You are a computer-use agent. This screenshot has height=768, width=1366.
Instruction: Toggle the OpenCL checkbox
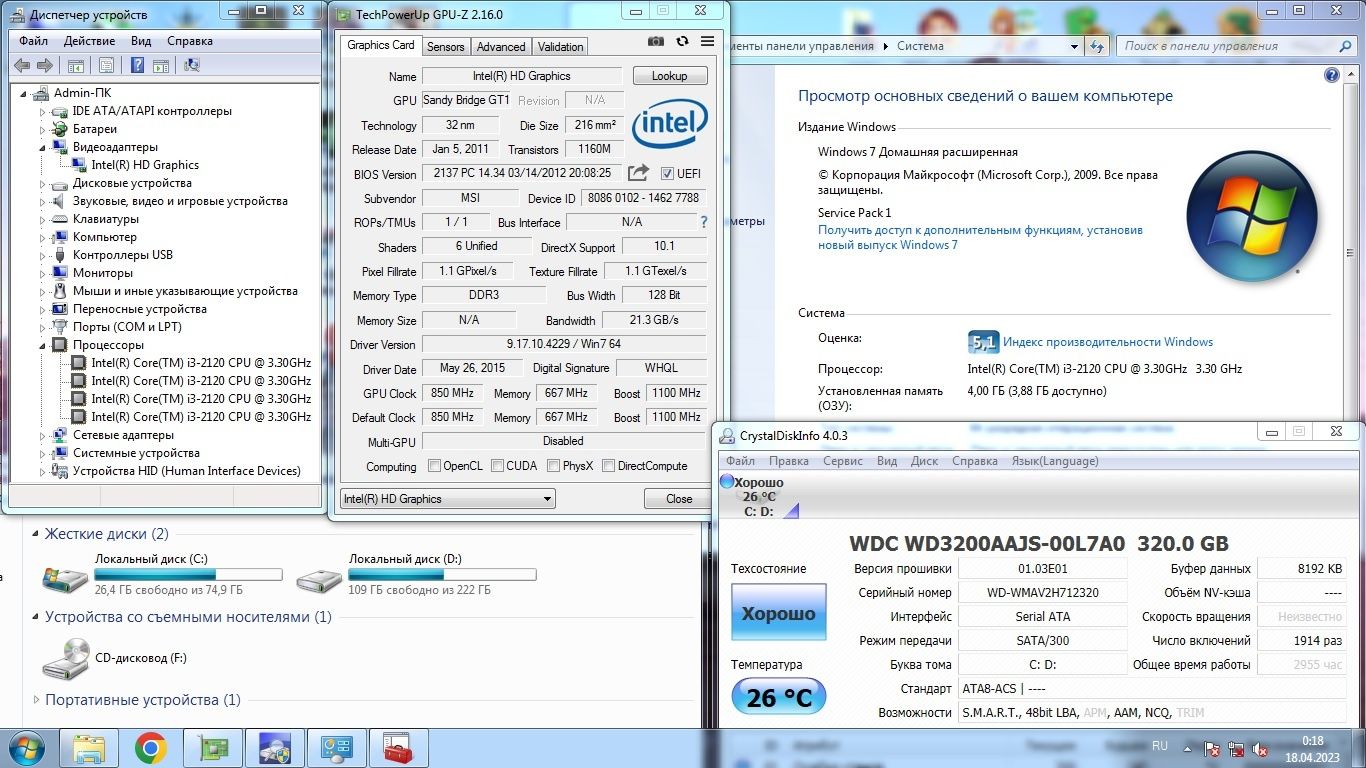pos(434,466)
